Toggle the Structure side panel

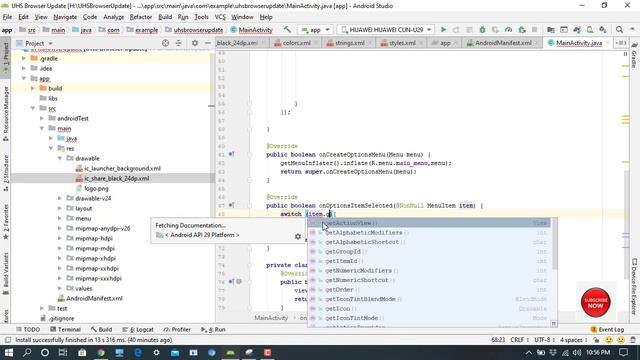(x=6, y=173)
